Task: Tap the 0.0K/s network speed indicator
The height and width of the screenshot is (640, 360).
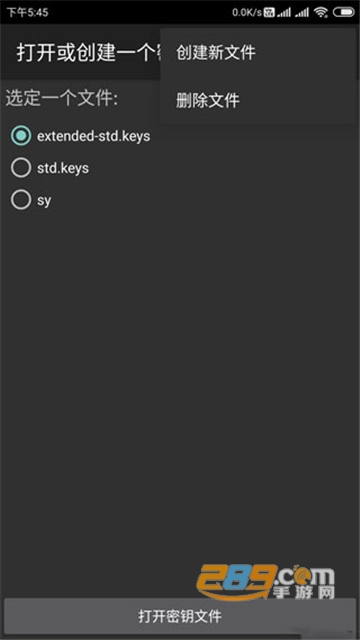Action: 247,13
